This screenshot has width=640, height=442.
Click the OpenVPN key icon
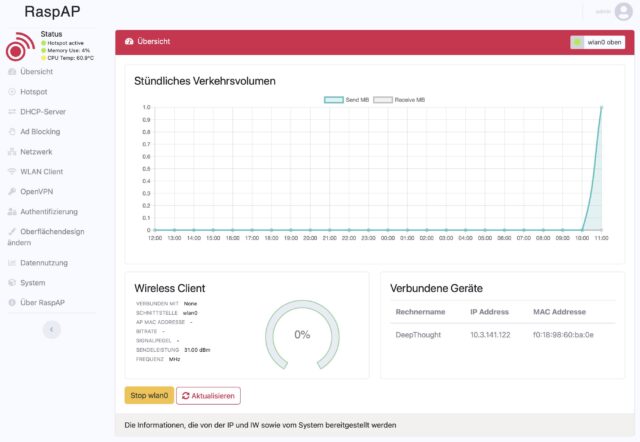[12, 192]
